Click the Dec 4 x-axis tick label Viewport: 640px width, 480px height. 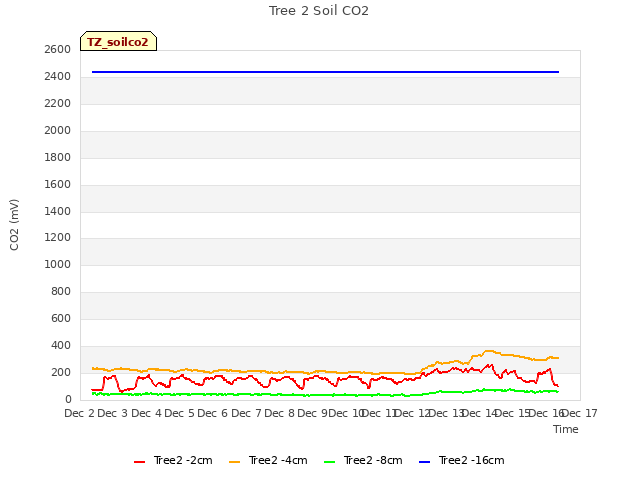146,413
